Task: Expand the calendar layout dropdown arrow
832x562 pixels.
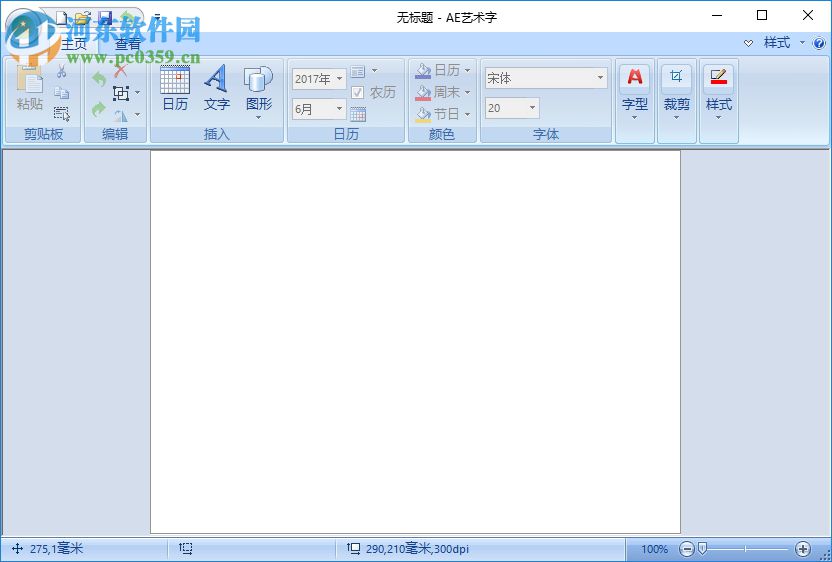Action: [x=374, y=71]
